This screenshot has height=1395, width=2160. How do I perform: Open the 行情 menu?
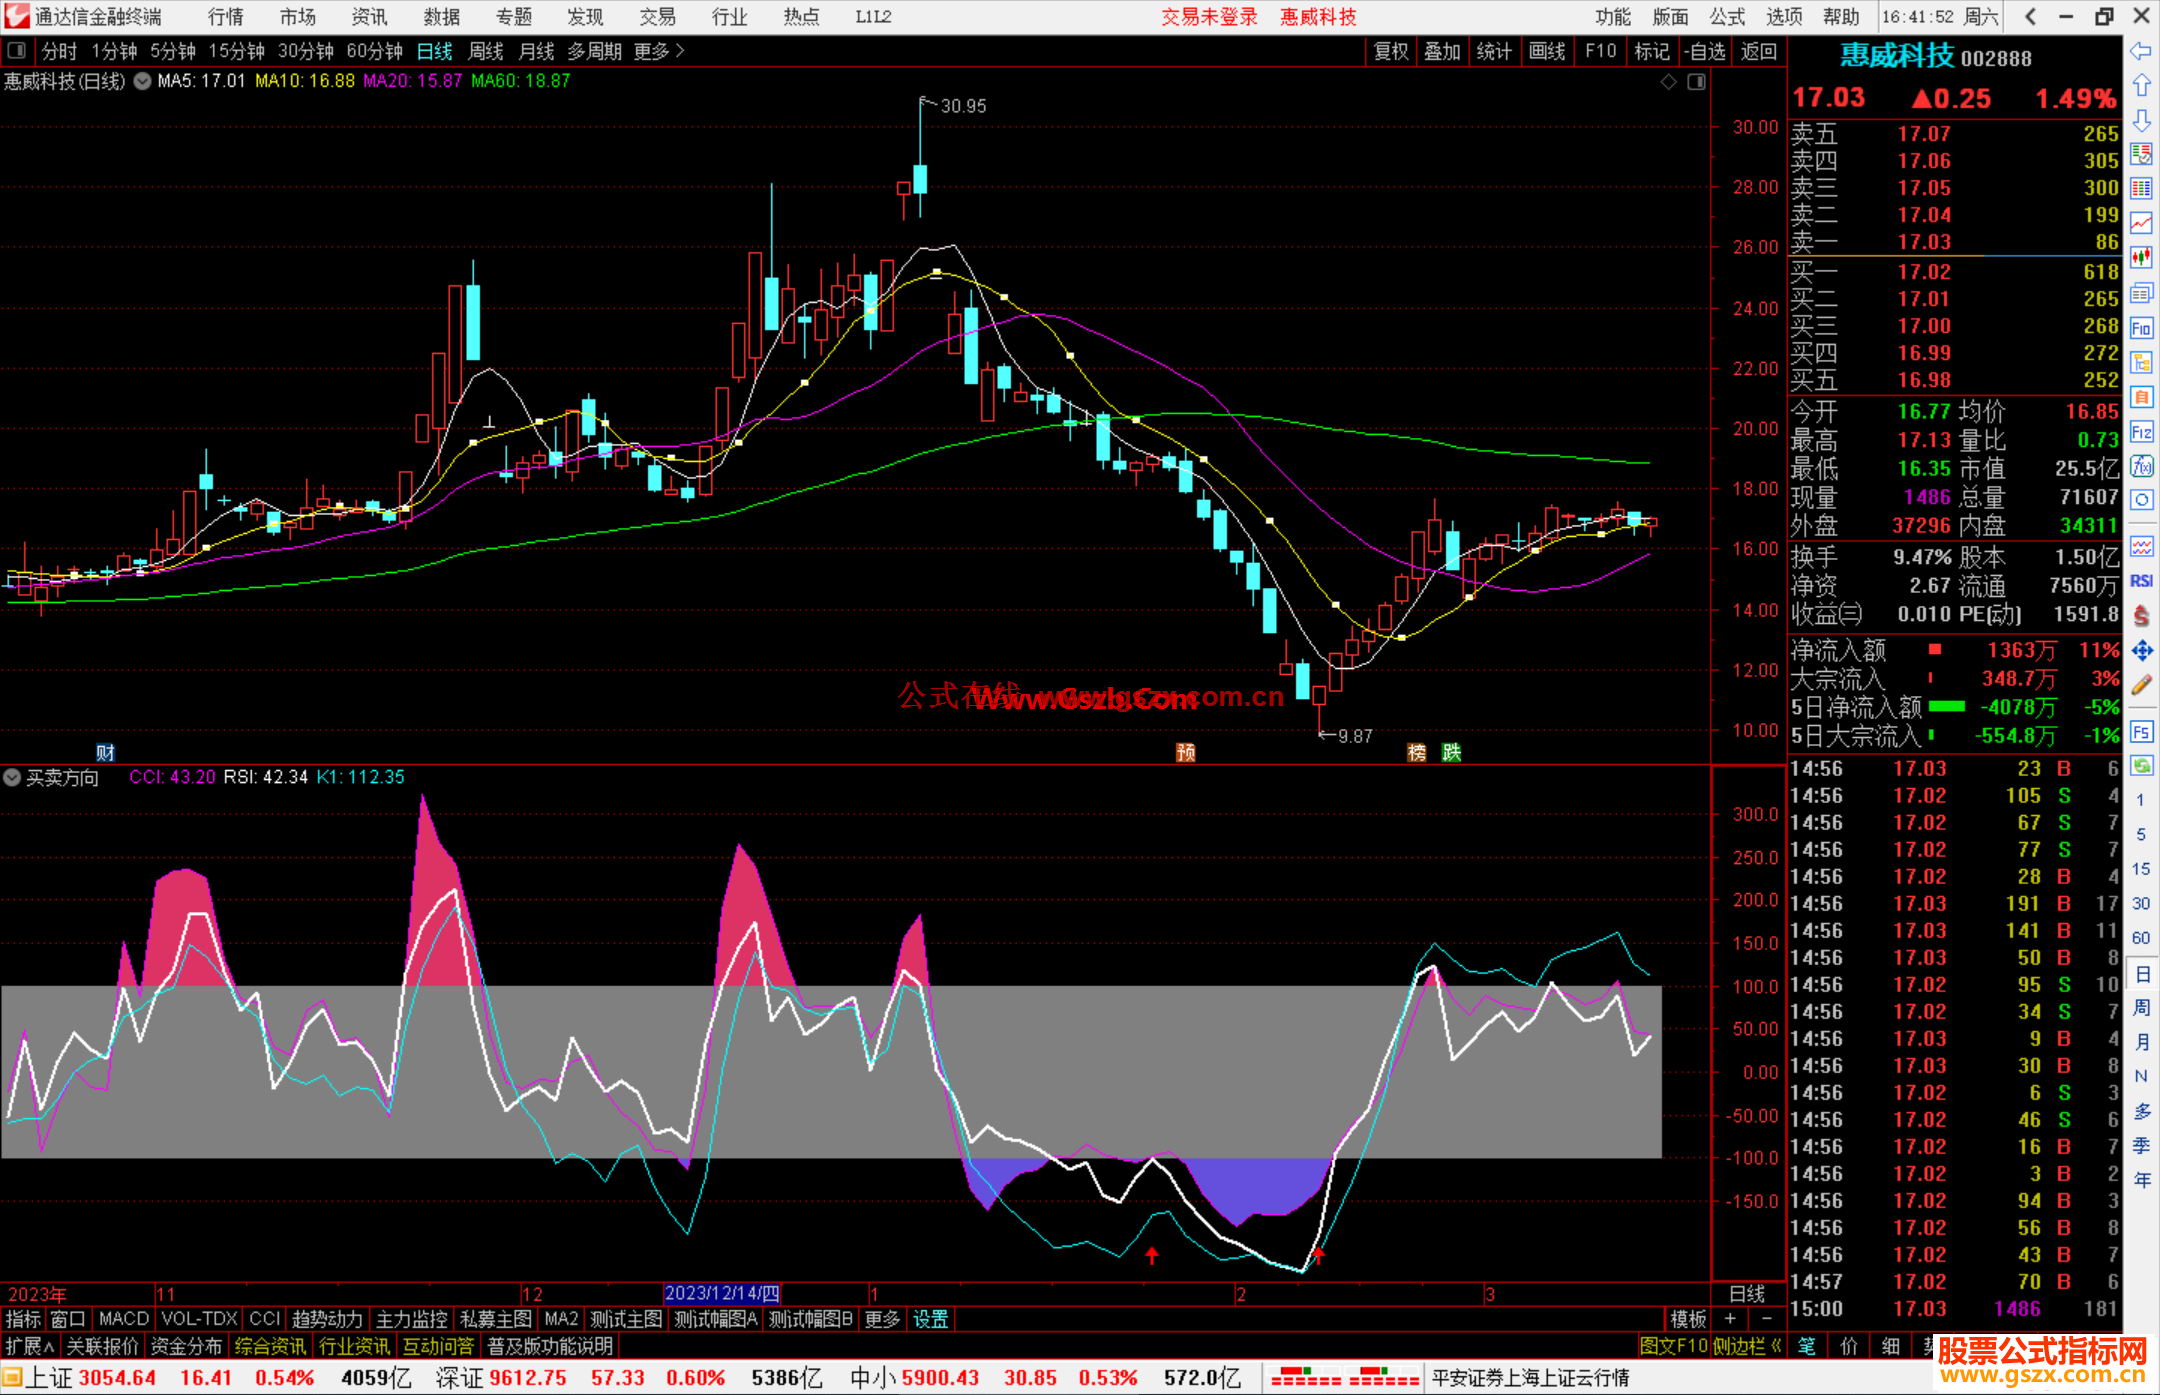225,17
